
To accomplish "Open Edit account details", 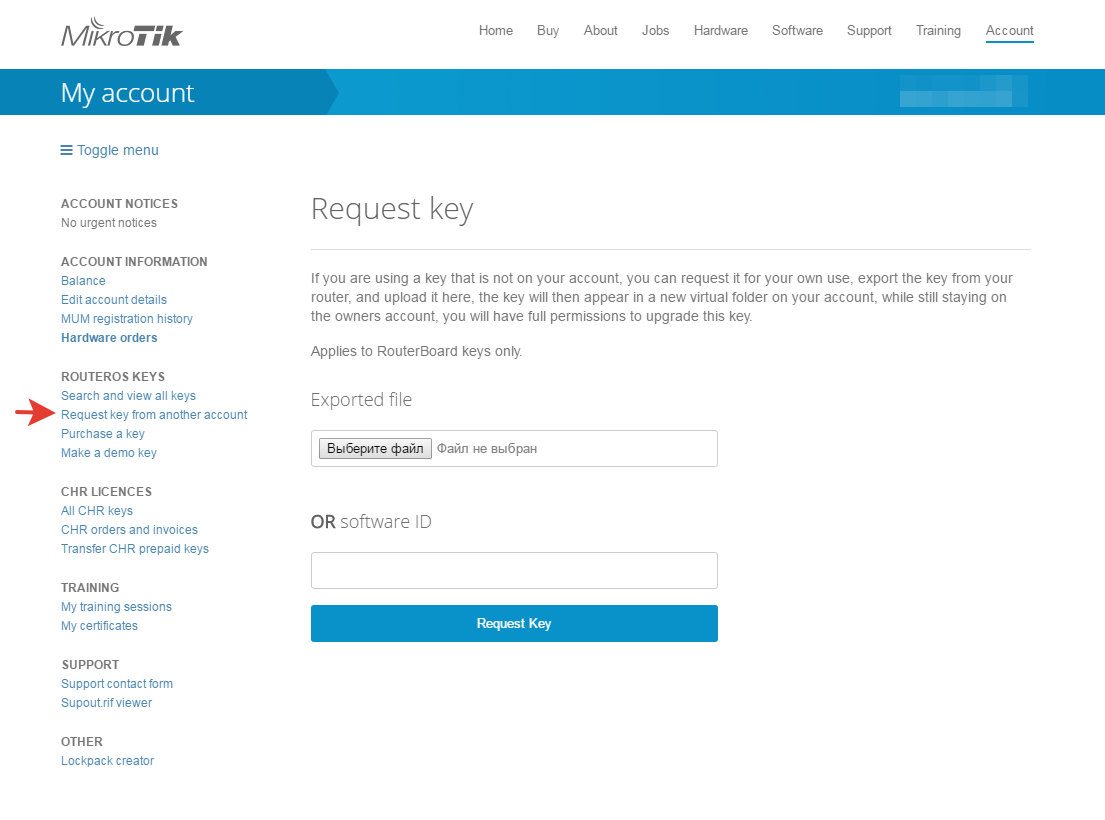I will 113,299.
